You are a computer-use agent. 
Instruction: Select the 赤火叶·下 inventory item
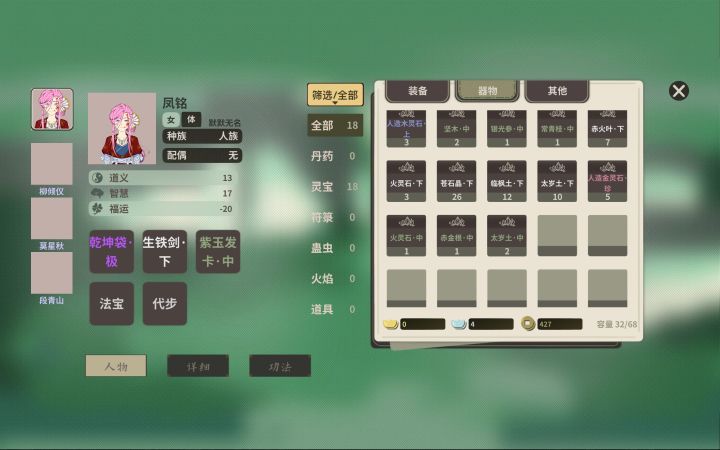tap(607, 129)
